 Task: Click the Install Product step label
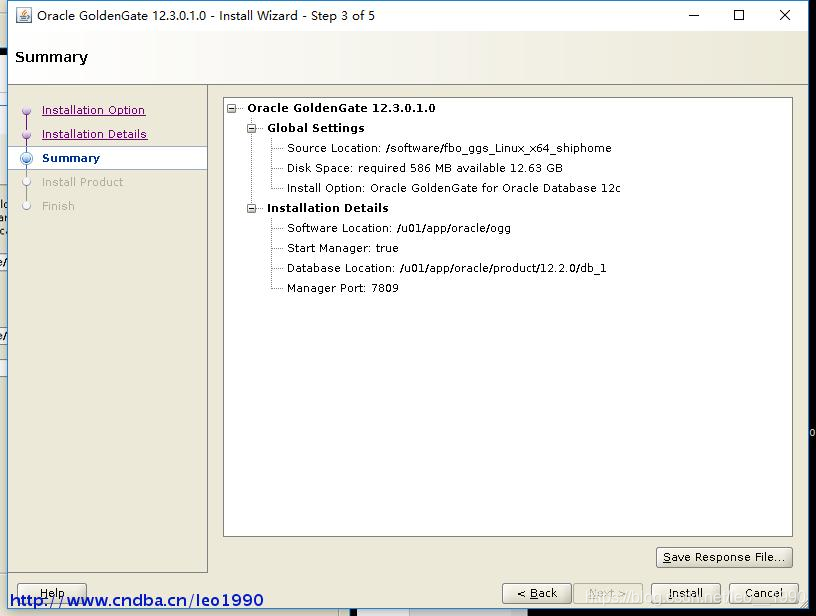click(x=83, y=182)
